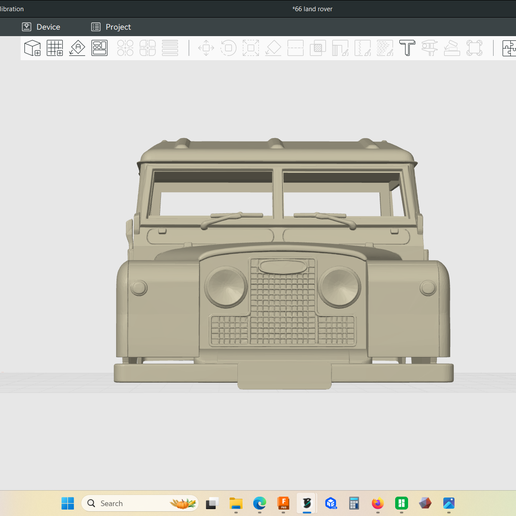Open the Mesh boolean tool

[x=318, y=48]
